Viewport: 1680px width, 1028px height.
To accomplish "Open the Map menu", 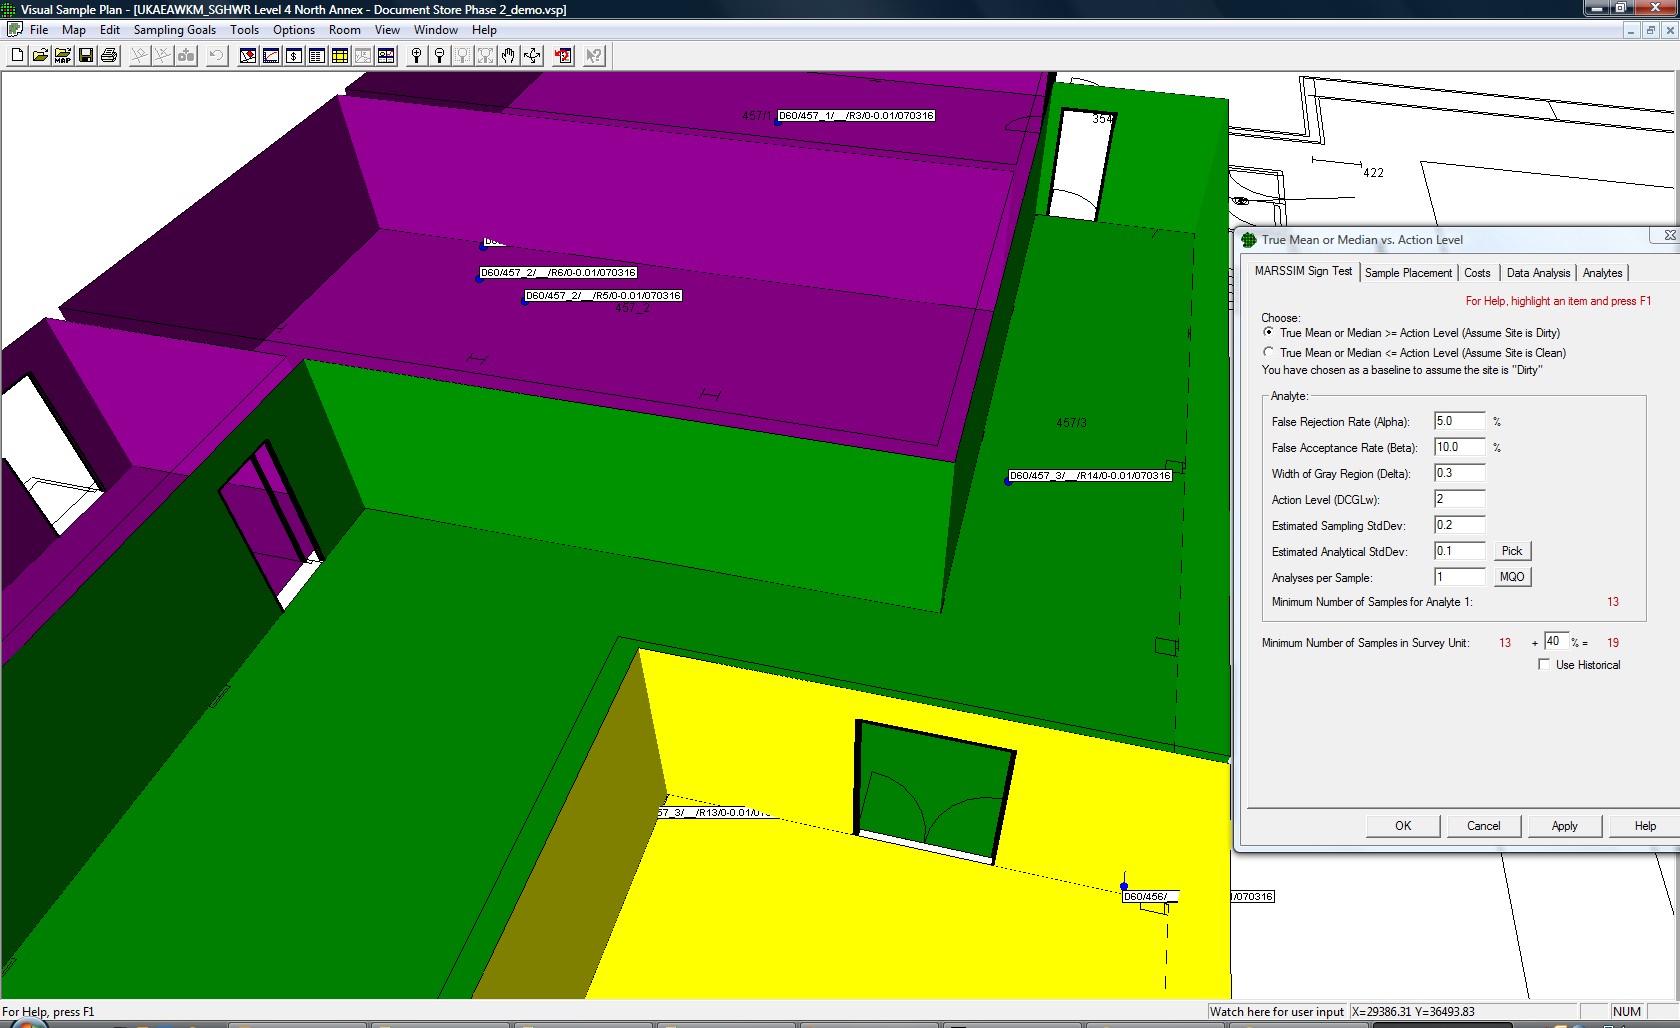I will click(74, 30).
